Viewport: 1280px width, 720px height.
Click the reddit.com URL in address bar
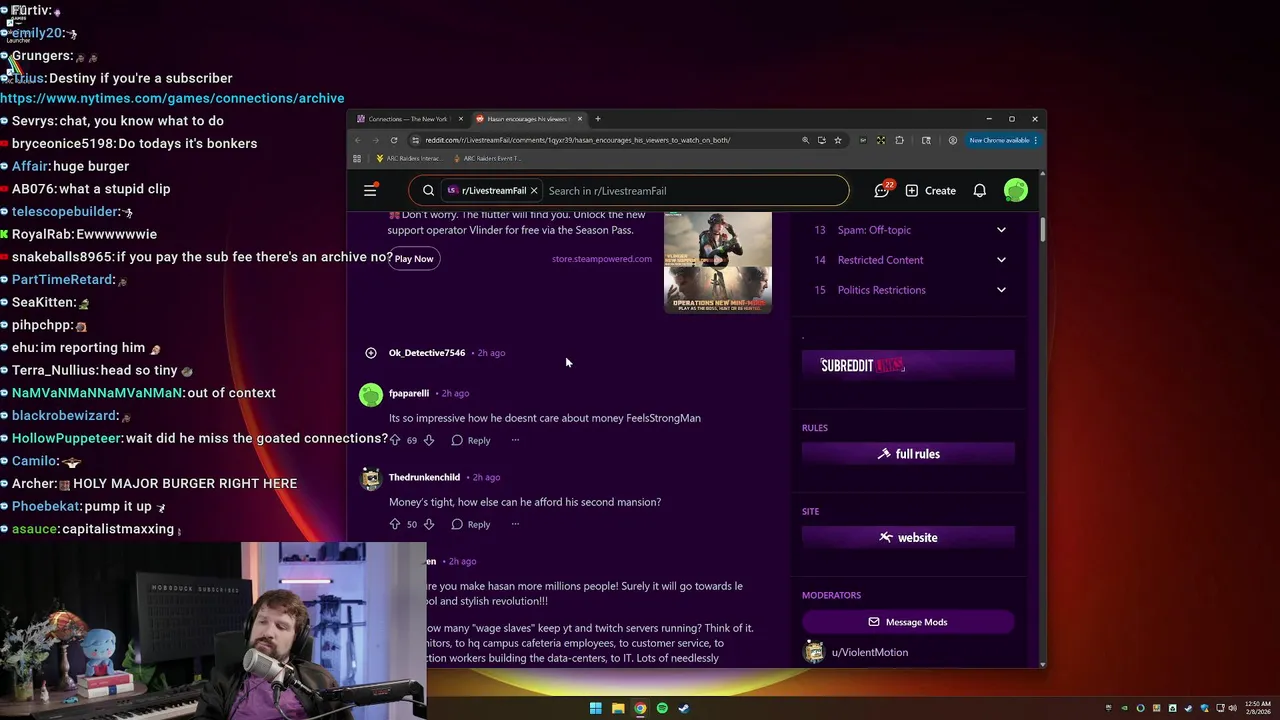point(577,140)
